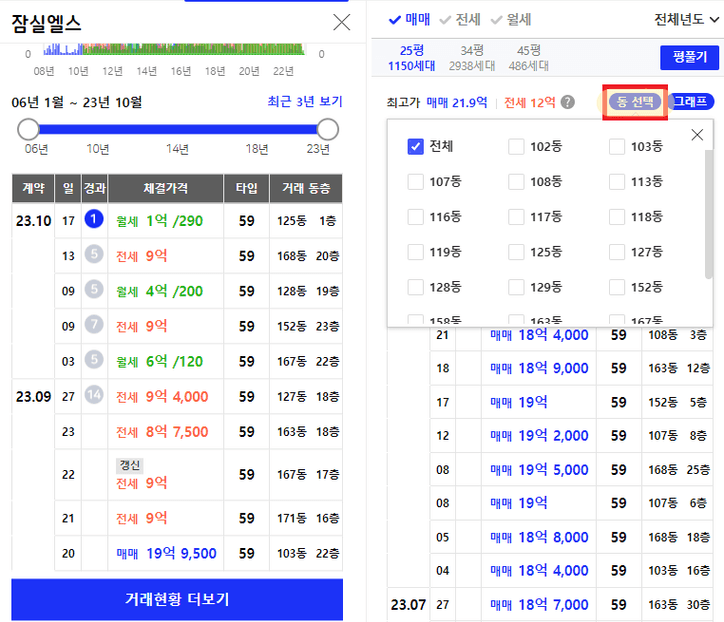This screenshot has height=622, width=724.
Task: Click the grey badge 14 in the 127동 18층 row
Action: pyautogui.click(x=94, y=395)
